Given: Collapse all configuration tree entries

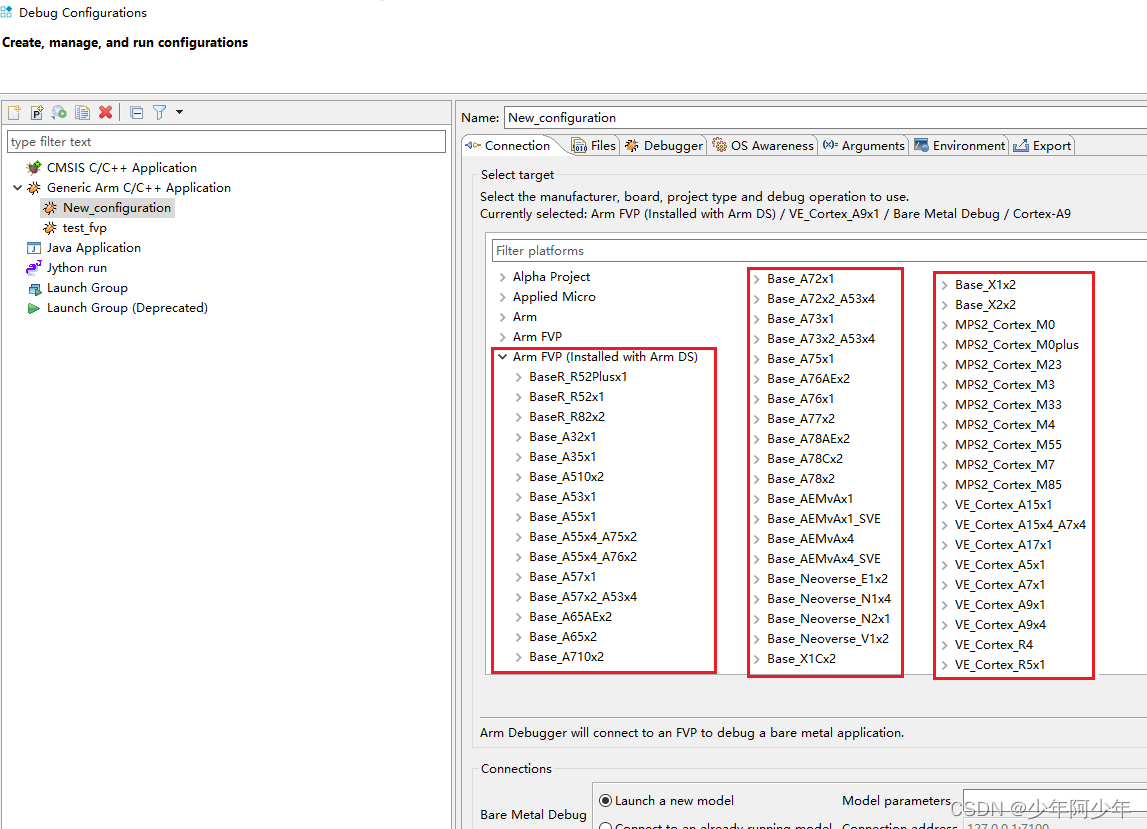Looking at the screenshot, I should click(136, 112).
